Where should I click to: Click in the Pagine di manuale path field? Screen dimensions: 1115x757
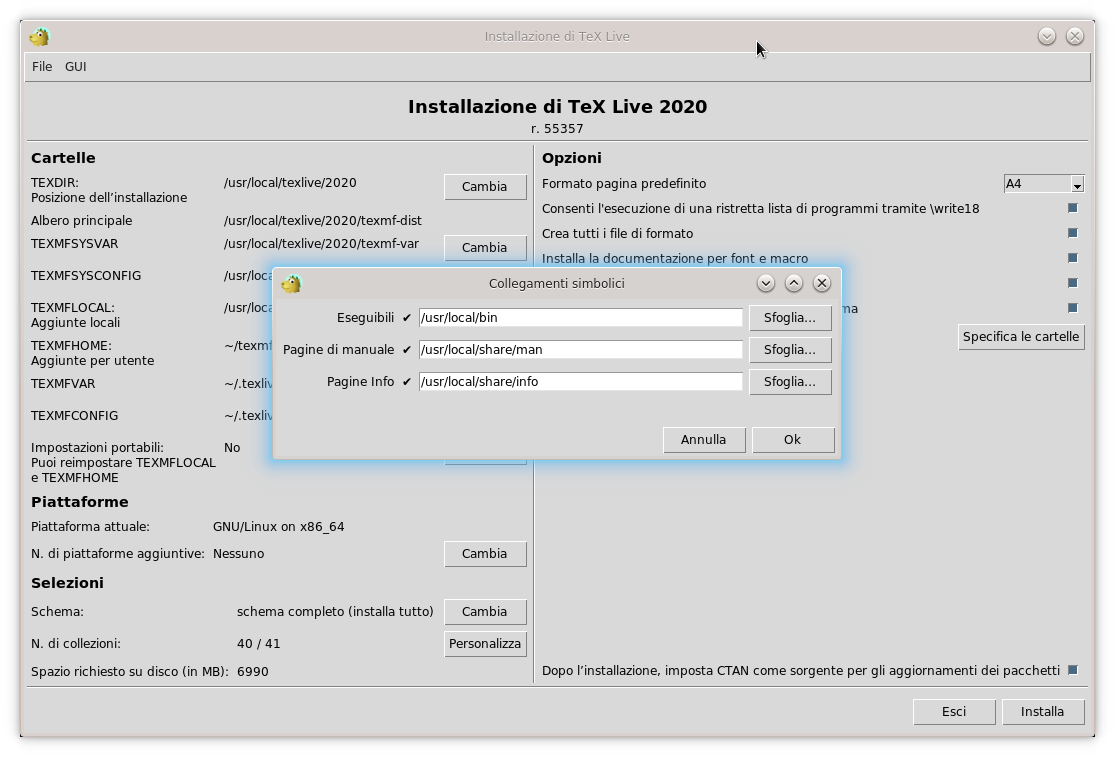click(580, 350)
